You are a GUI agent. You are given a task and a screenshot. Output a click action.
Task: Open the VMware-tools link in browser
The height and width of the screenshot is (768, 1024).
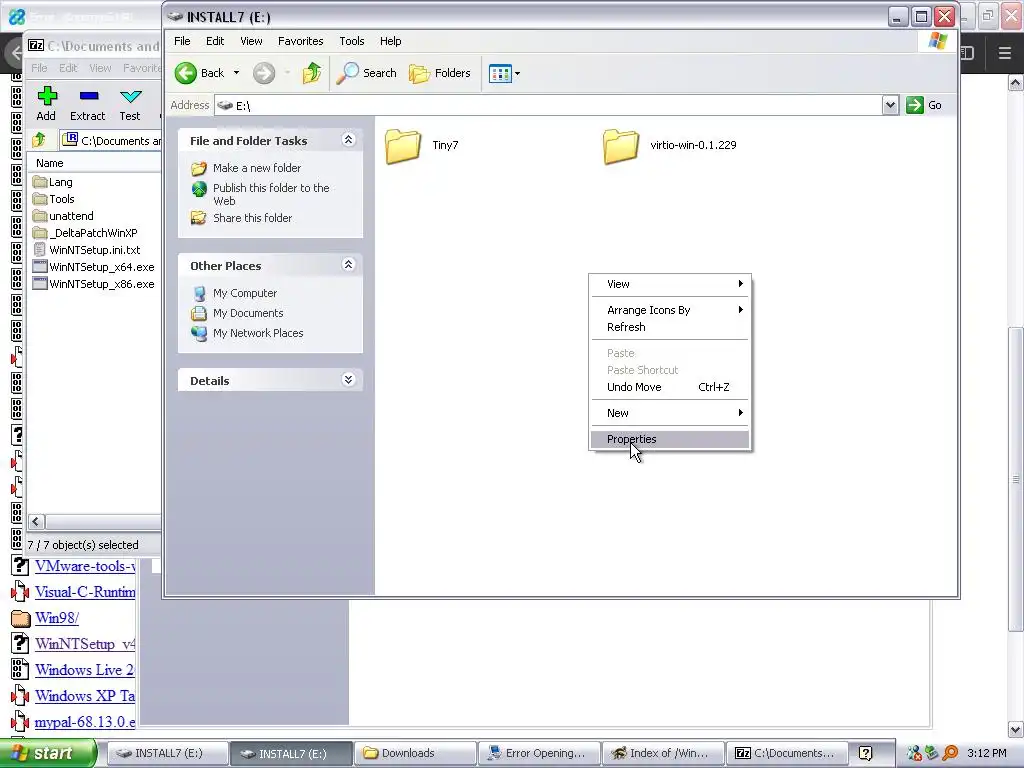pyautogui.click(x=85, y=566)
